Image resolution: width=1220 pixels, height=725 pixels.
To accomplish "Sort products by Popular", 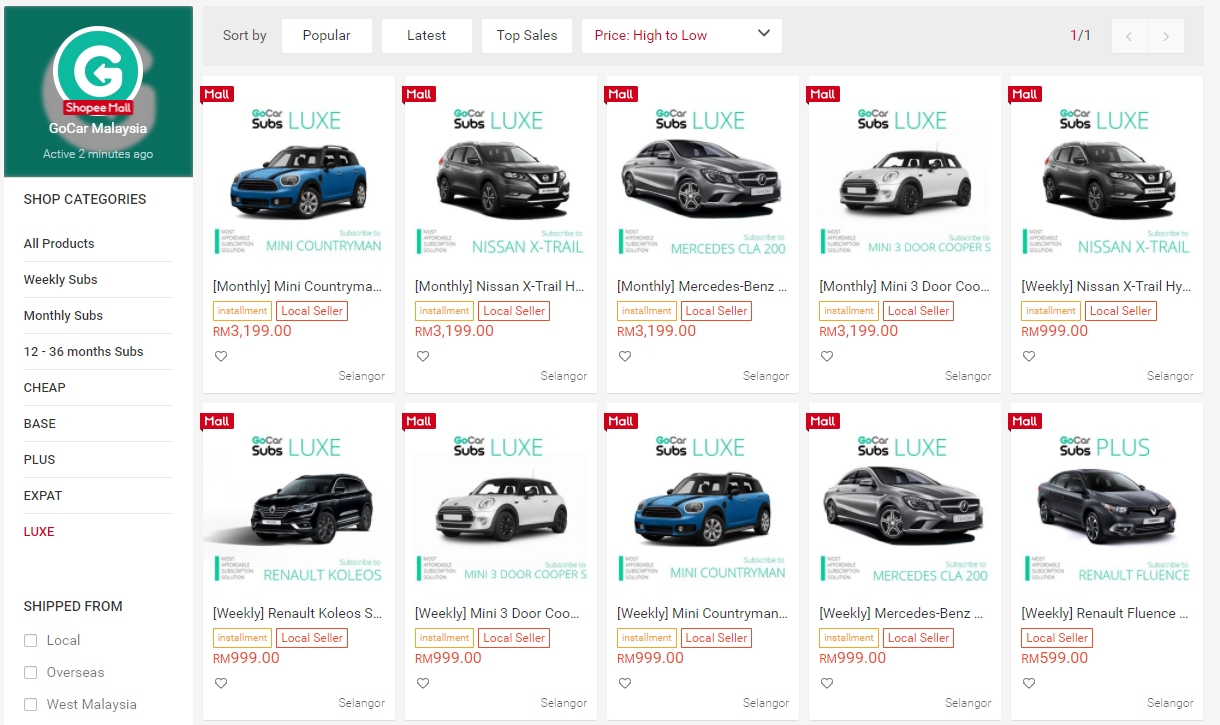I will point(326,36).
